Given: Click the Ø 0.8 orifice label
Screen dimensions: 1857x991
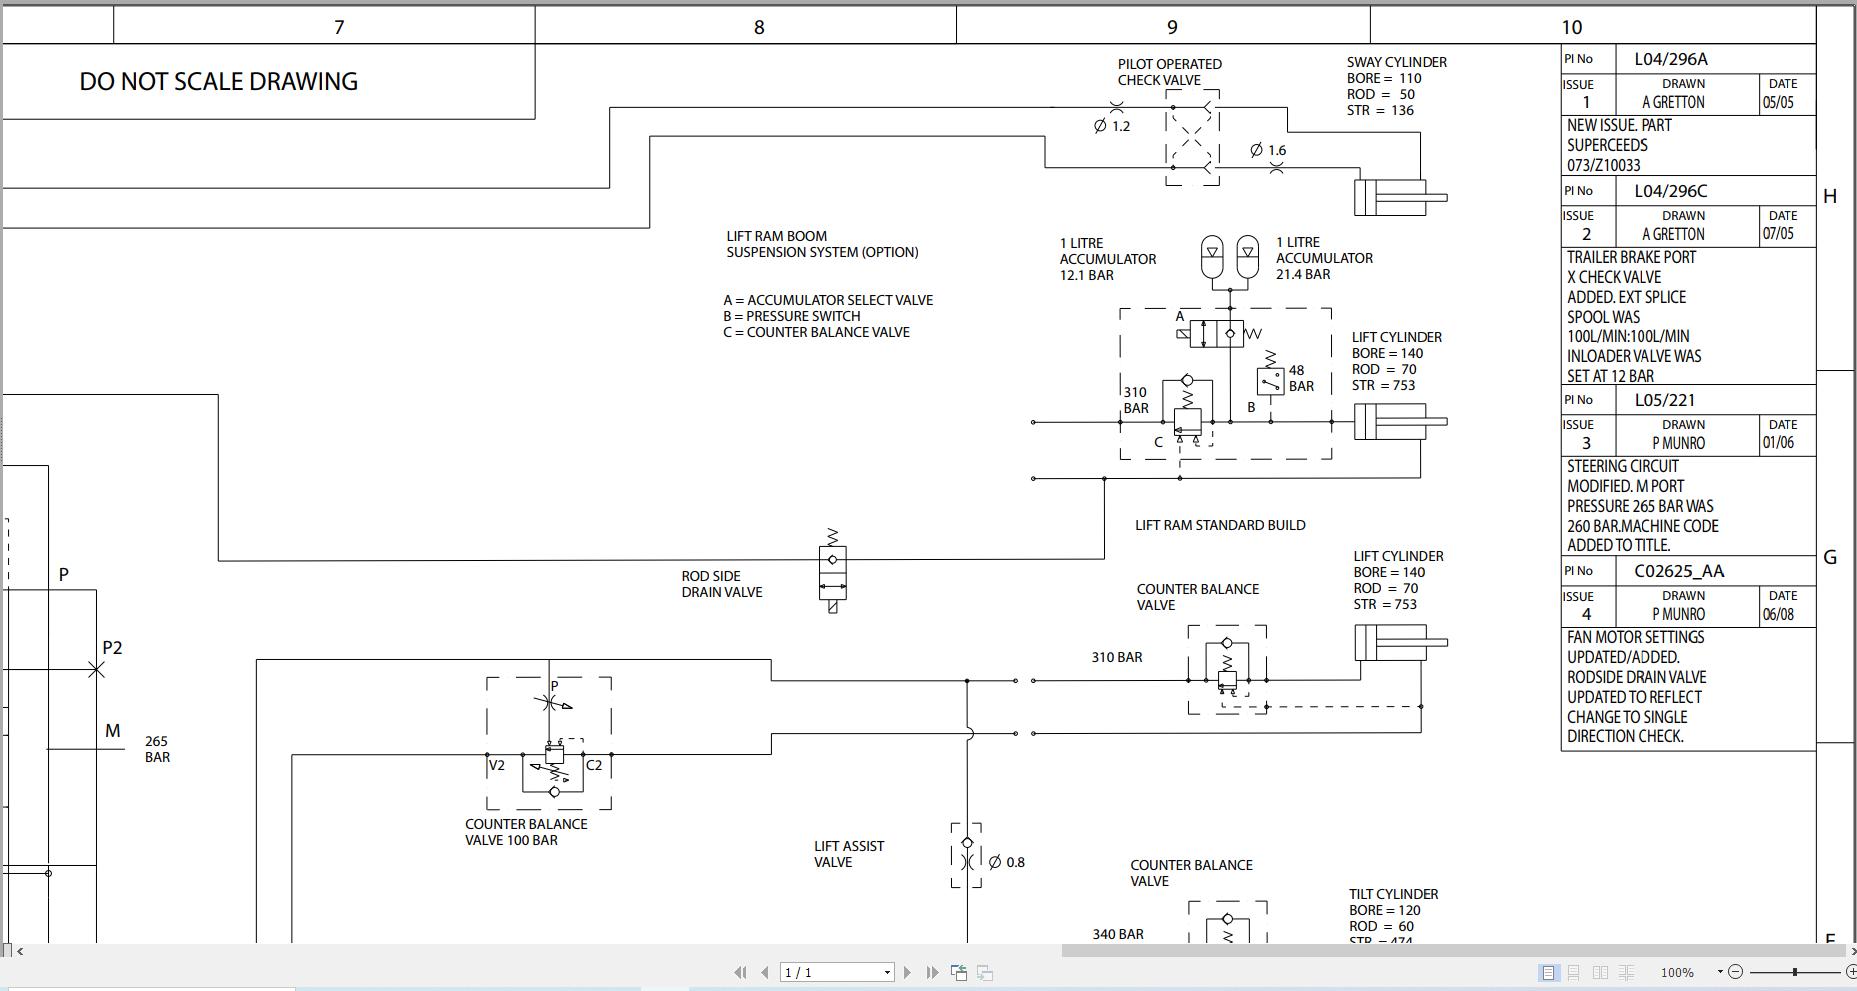Looking at the screenshot, I should point(1007,862).
